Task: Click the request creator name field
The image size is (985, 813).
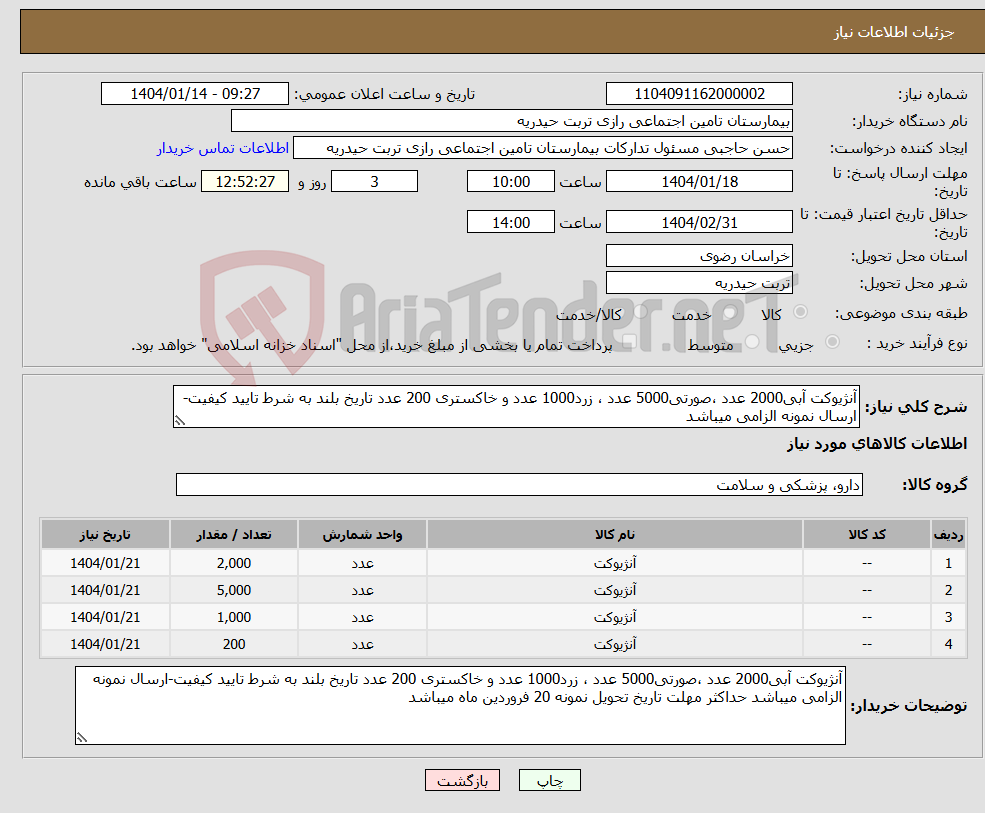Action: (543, 148)
